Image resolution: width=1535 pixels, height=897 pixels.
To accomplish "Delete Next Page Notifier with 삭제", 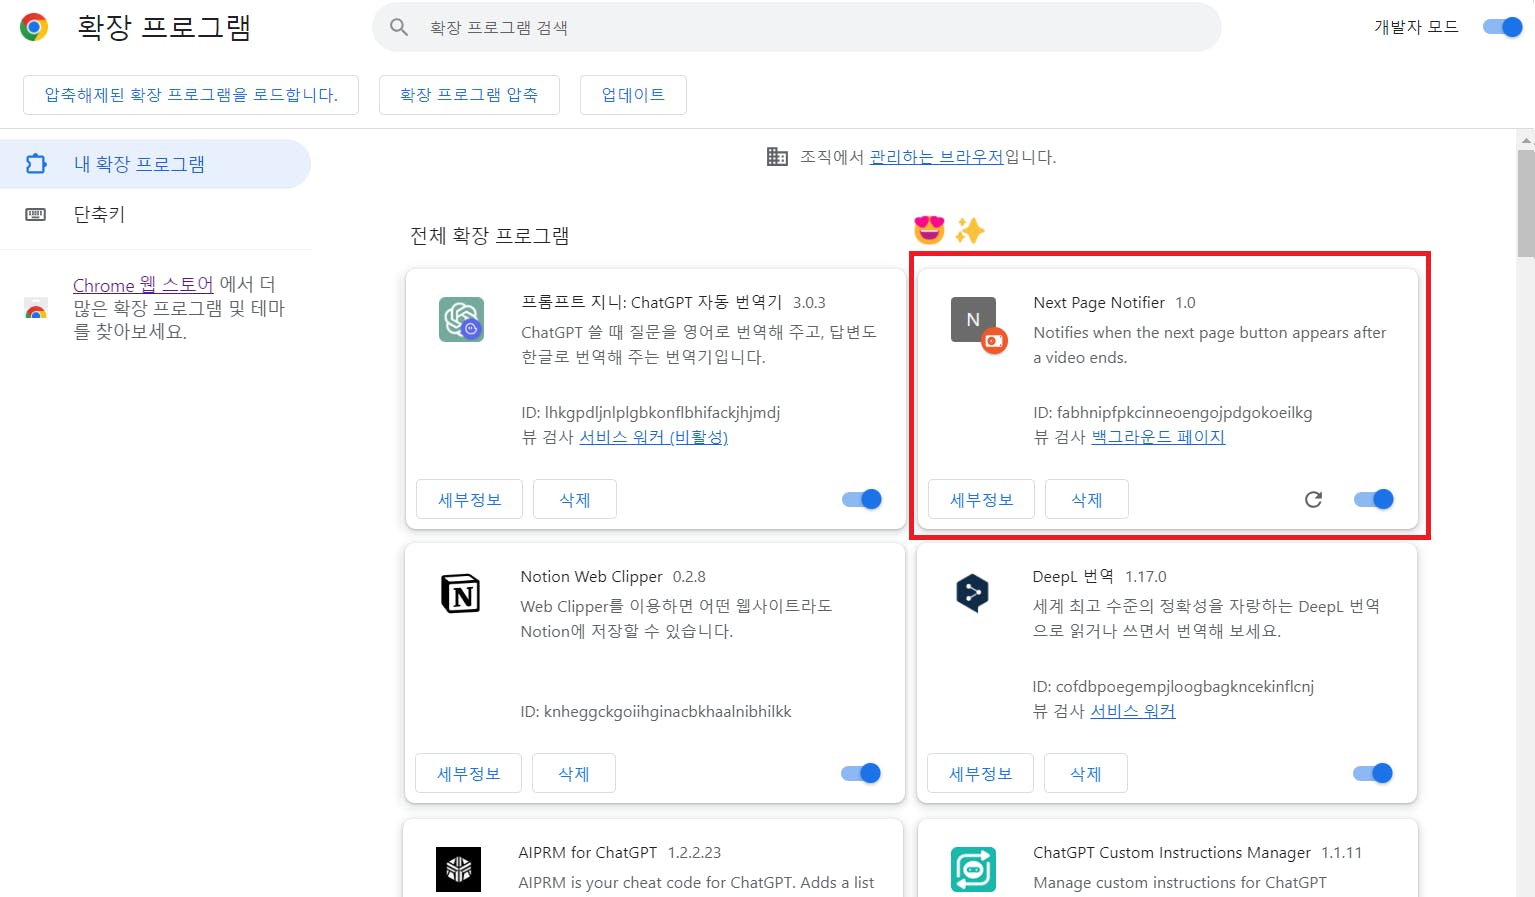I will (x=1087, y=499).
